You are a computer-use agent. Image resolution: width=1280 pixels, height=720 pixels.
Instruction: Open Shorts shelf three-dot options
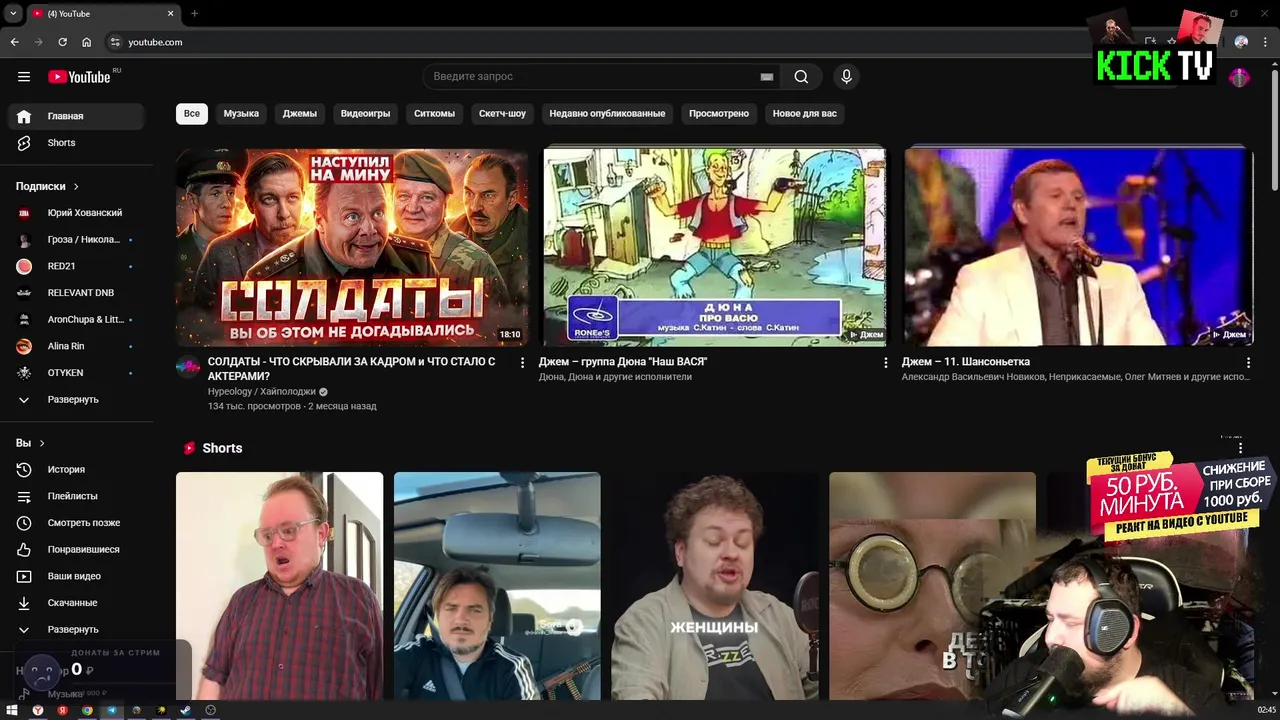click(x=1240, y=448)
